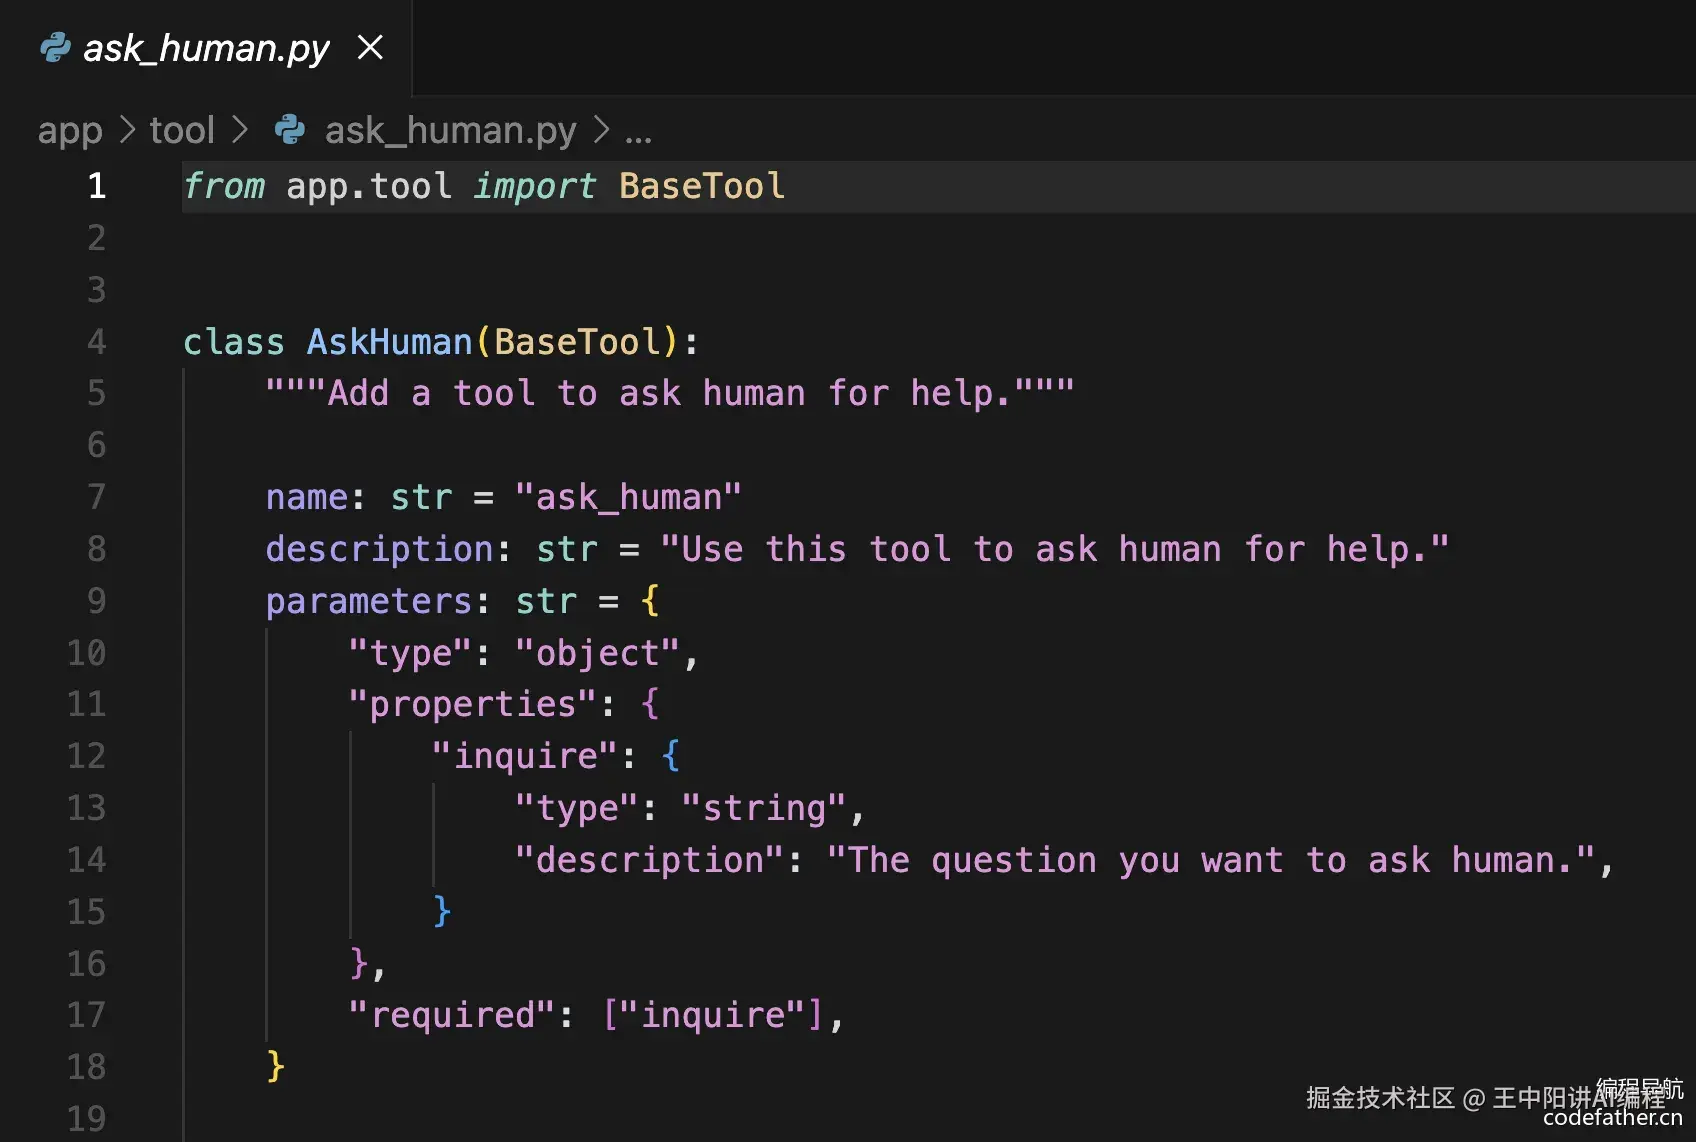Screen dimensions: 1696x1142
Task: Click the Python file icon in breadcrumb
Action: [x=290, y=129]
